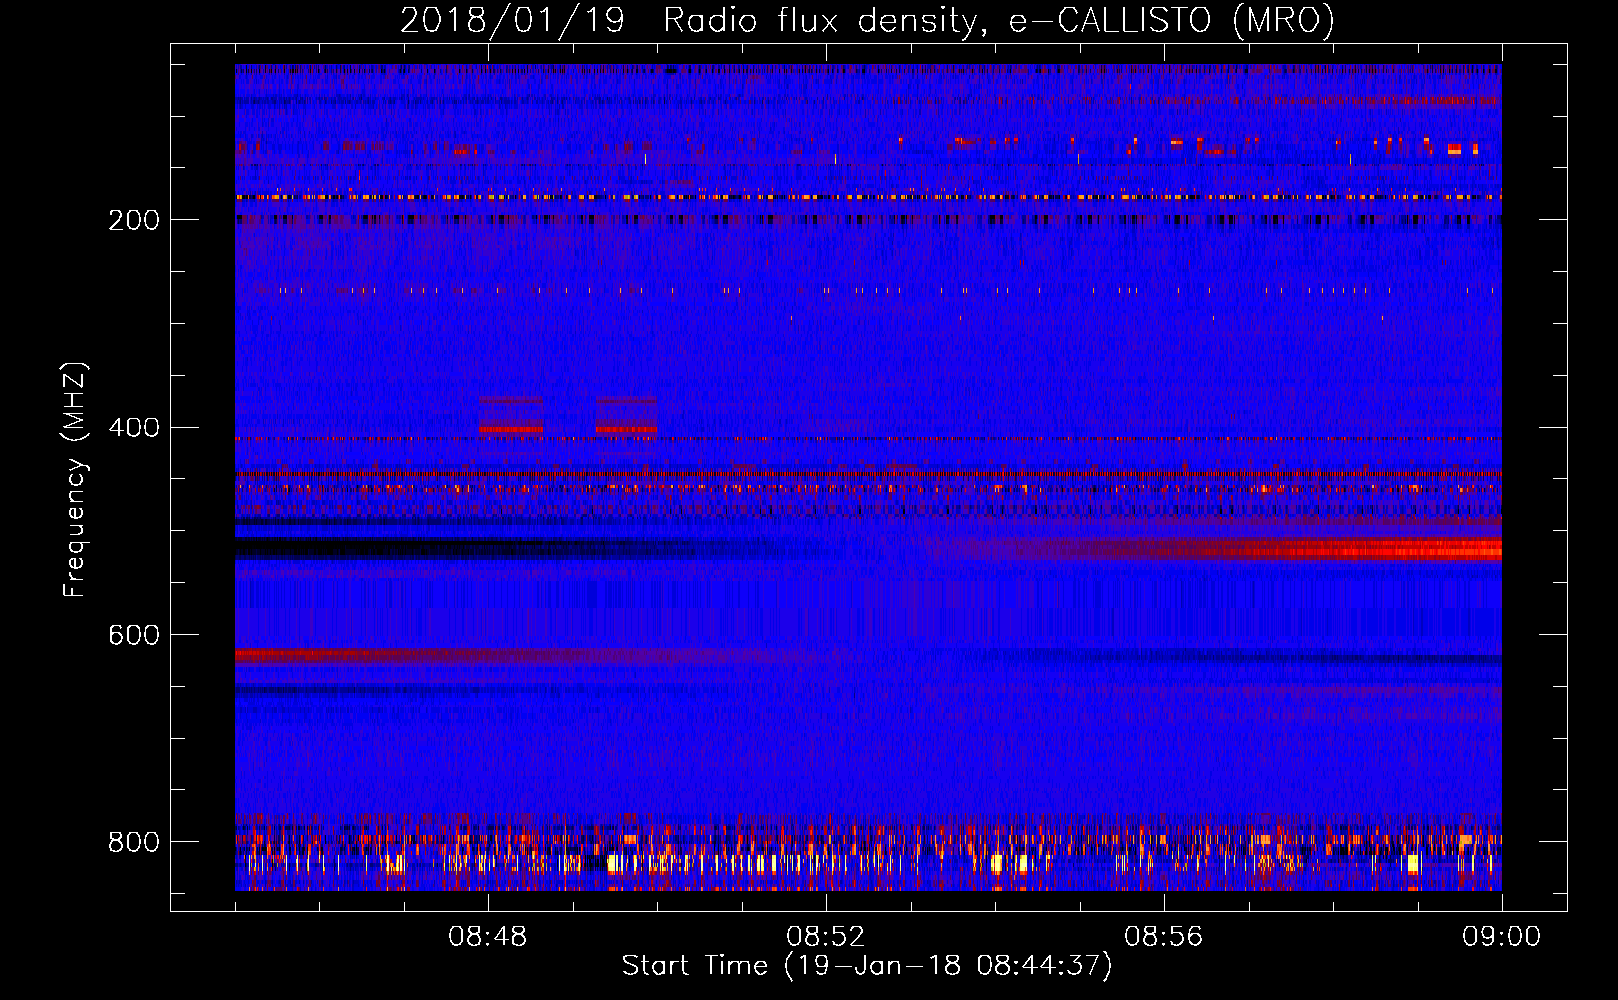
Task: Click the 200 frequency tick label
Action: tap(134, 220)
